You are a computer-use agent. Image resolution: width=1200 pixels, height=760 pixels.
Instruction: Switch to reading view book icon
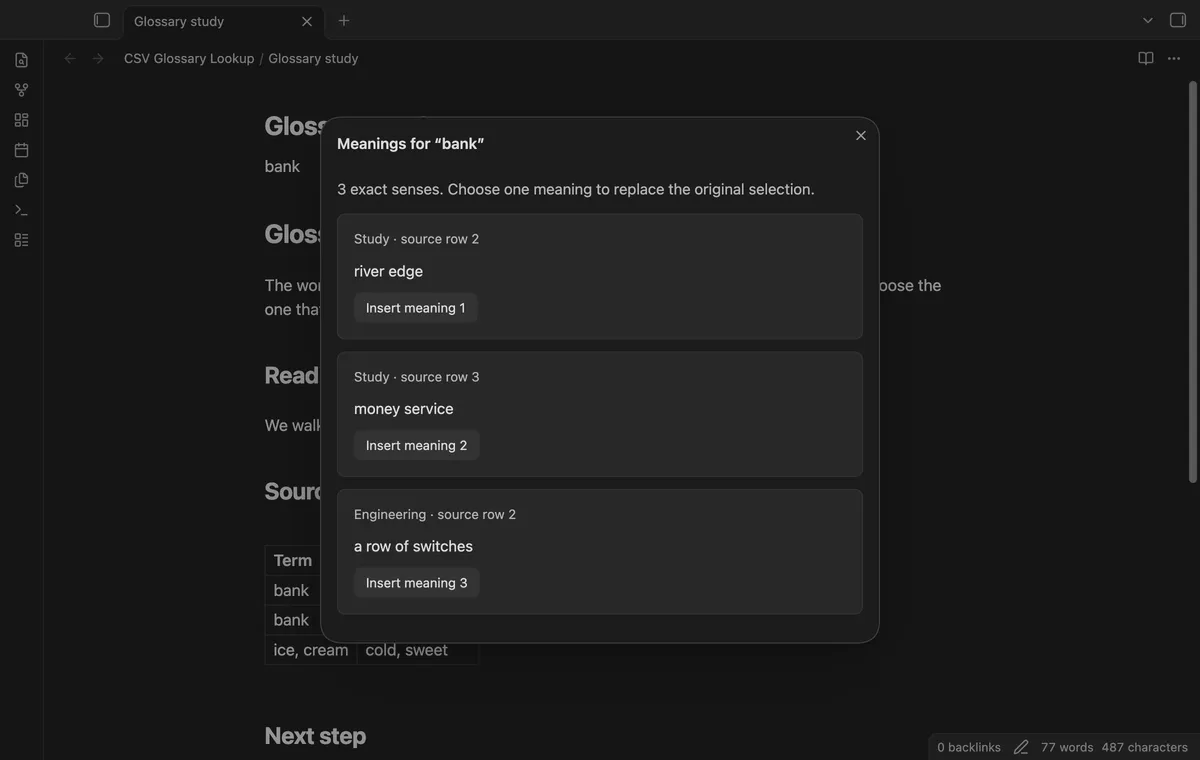1146,59
